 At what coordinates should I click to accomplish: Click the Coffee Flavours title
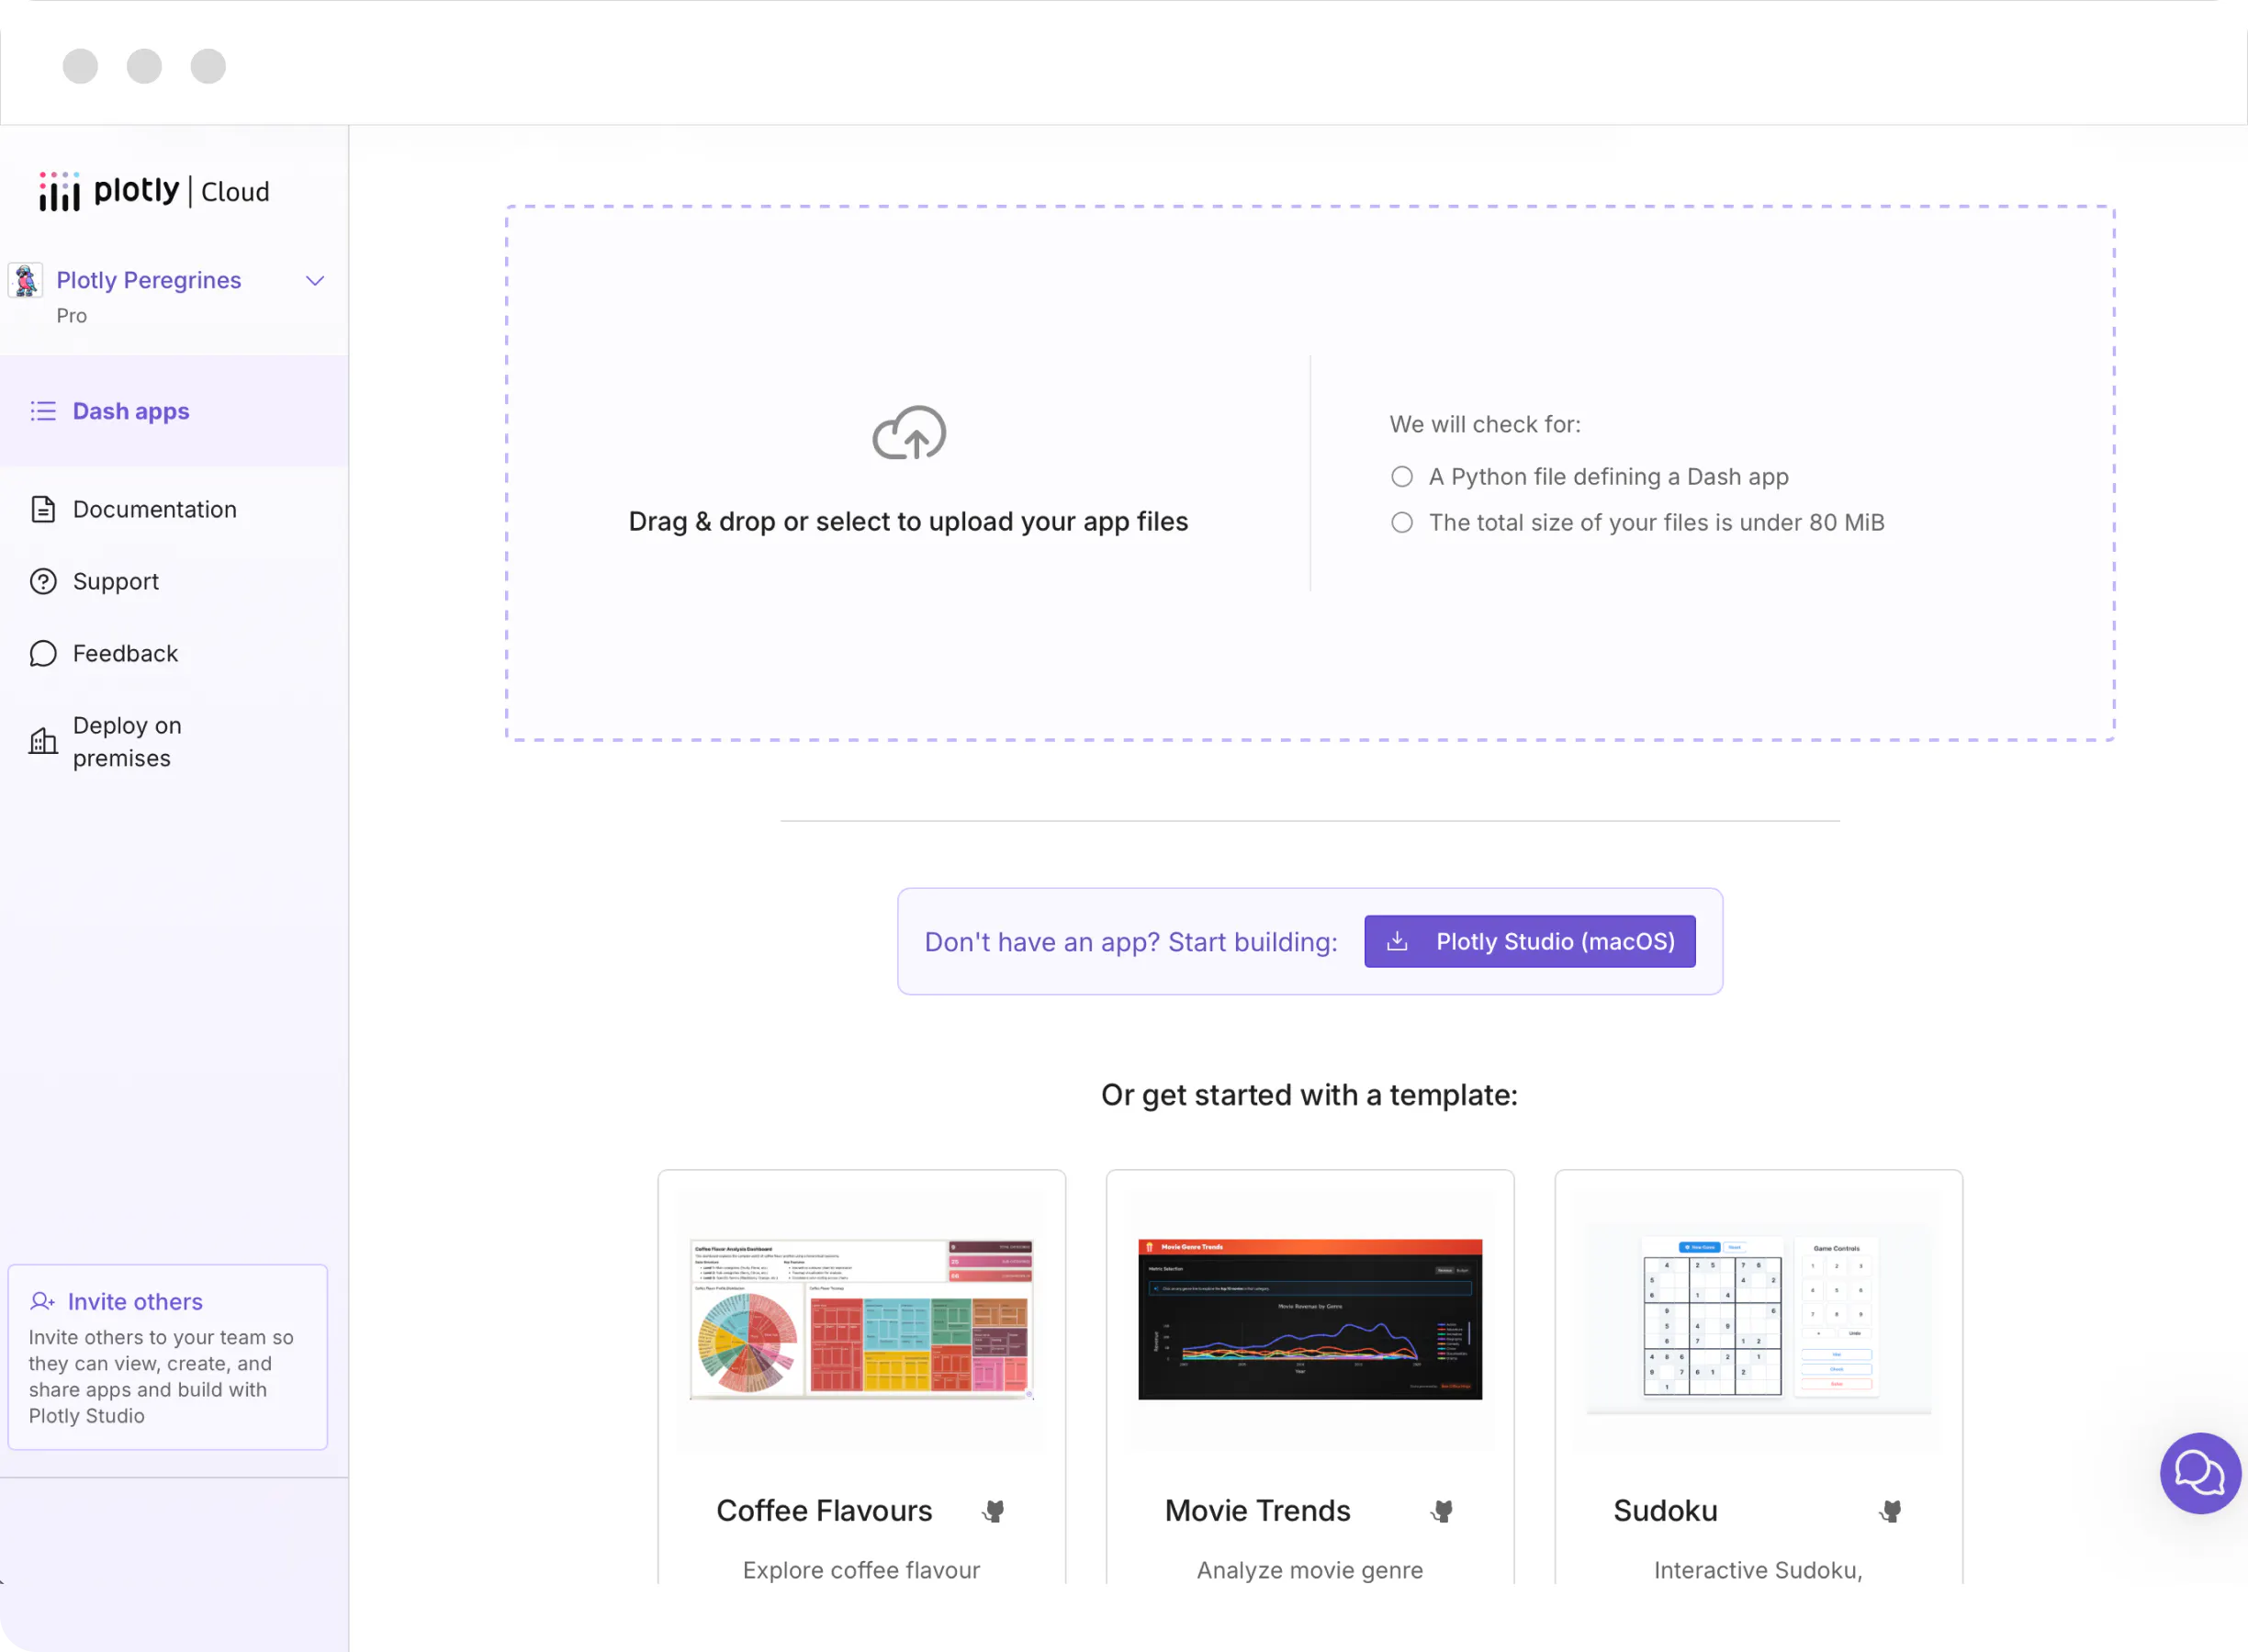[x=824, y=1510]
